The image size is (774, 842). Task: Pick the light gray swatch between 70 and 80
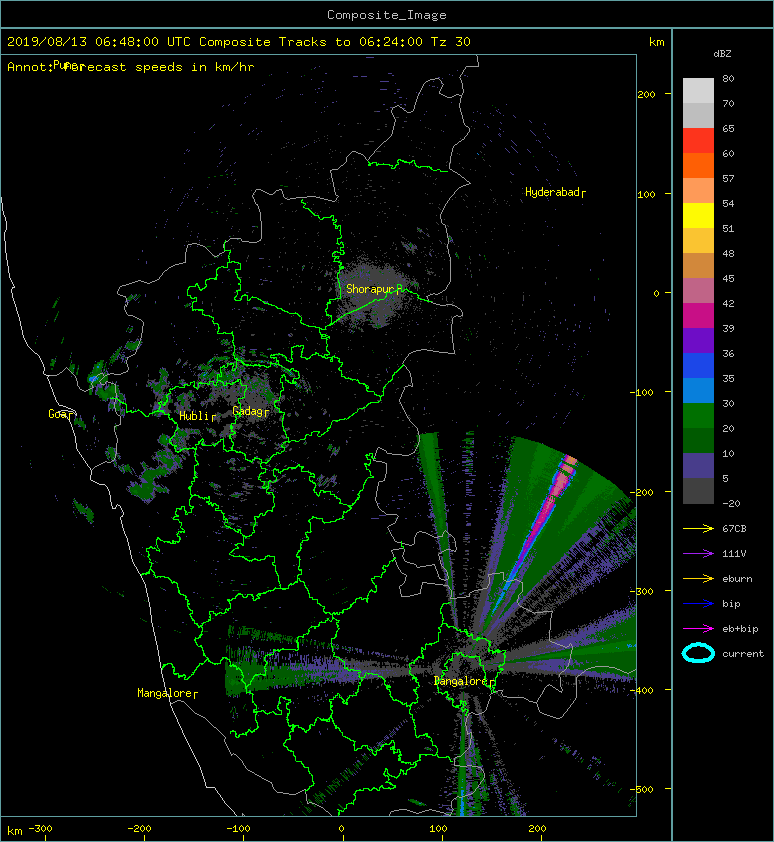[698, 91]
